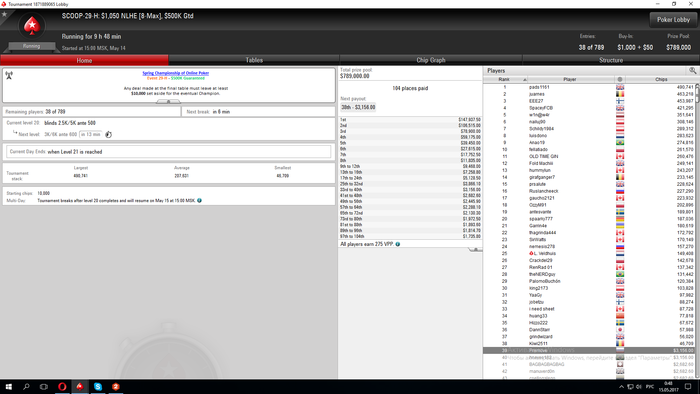Expand the payouts panel handle

(x=475, y=249)
